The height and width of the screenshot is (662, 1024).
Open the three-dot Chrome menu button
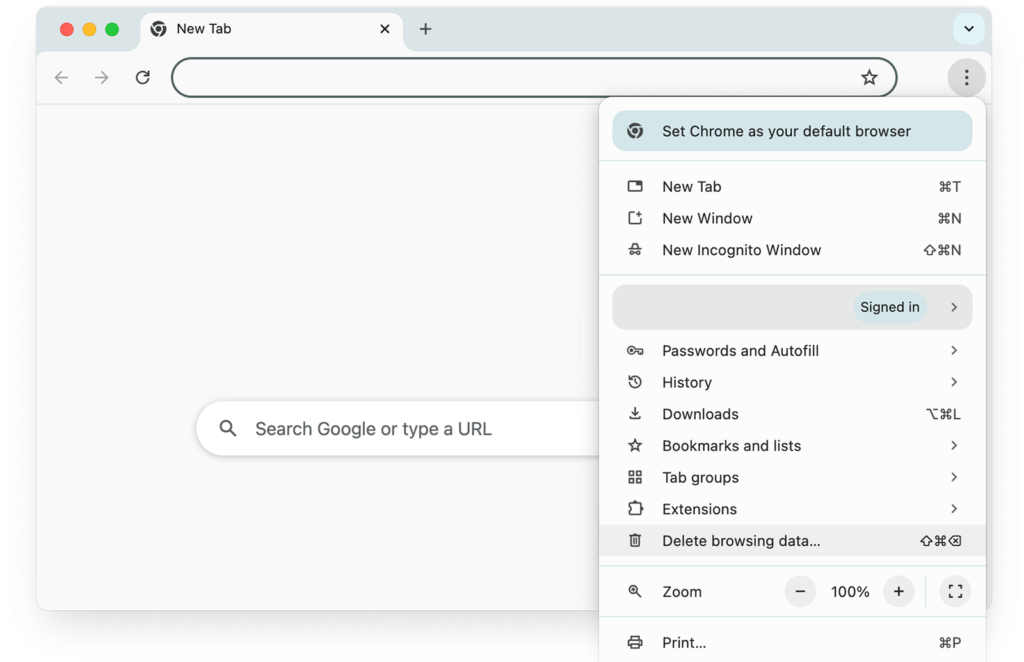[967, 78]
